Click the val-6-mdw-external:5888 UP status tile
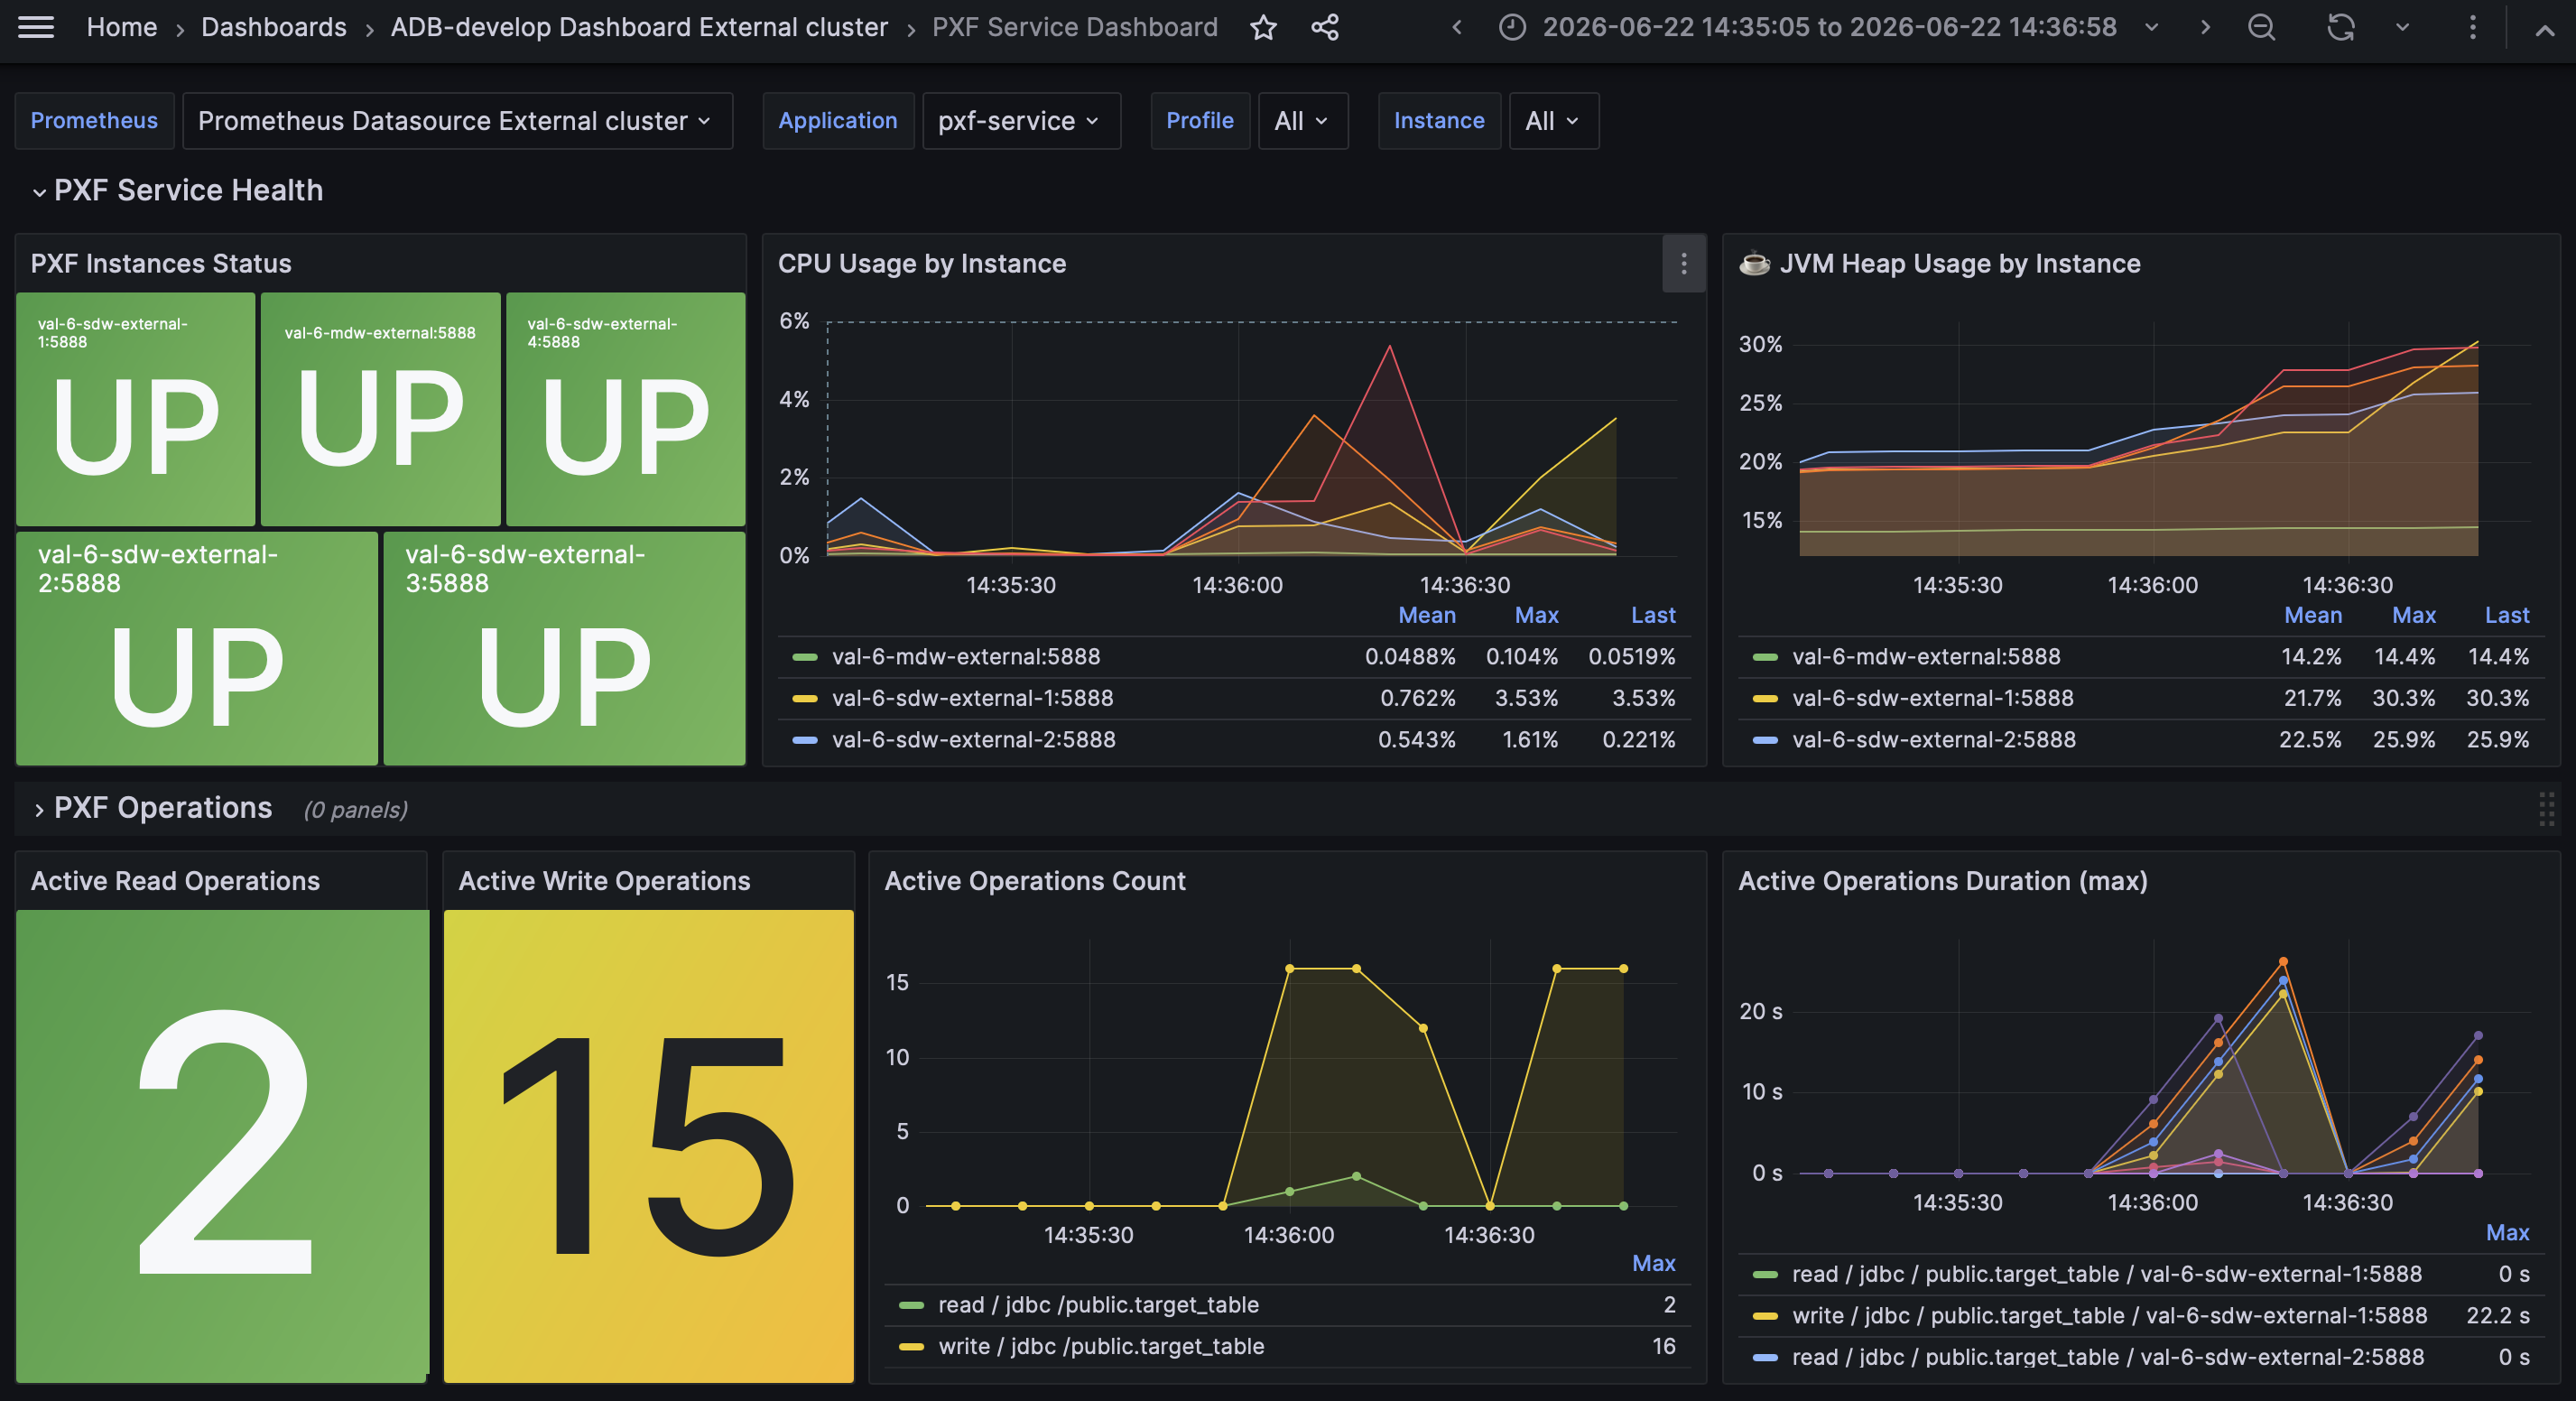Screen dimensions: 2576x1401 point(380,409)
